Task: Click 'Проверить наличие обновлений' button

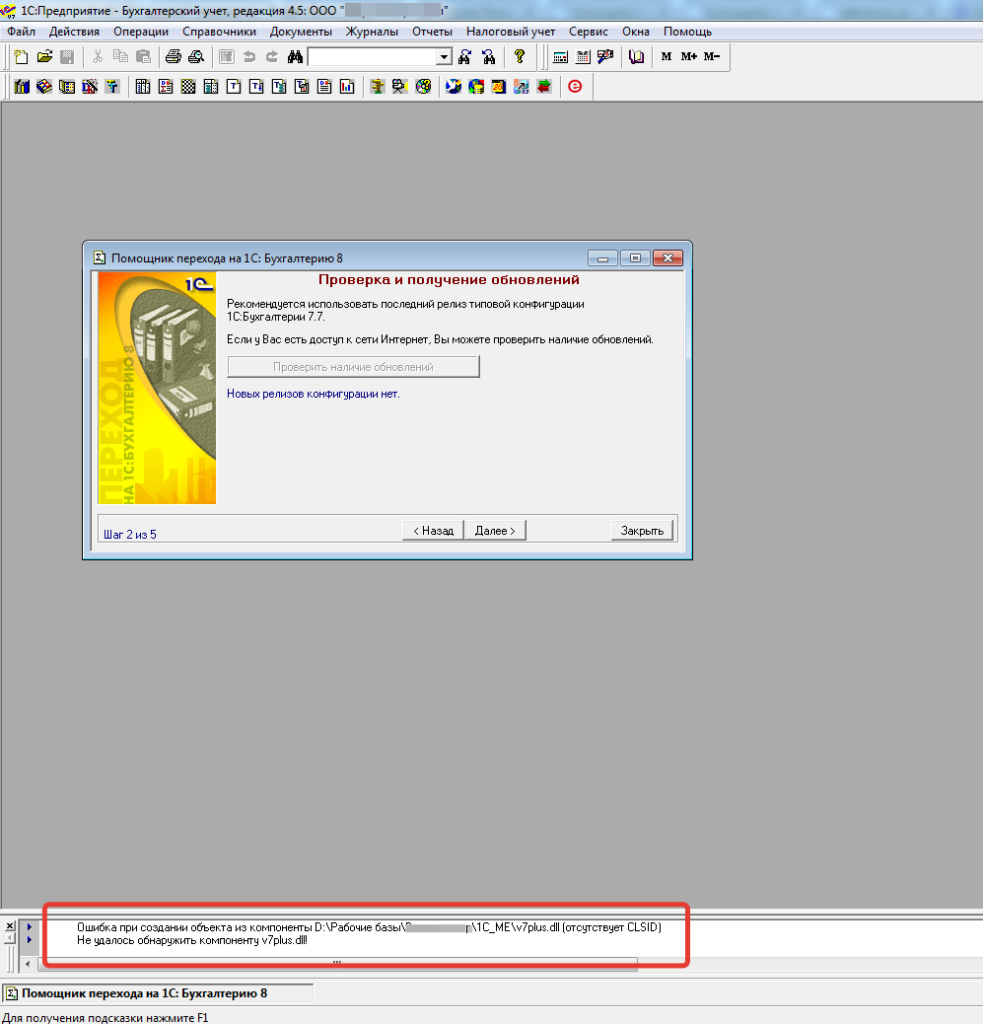Action: 353,367
